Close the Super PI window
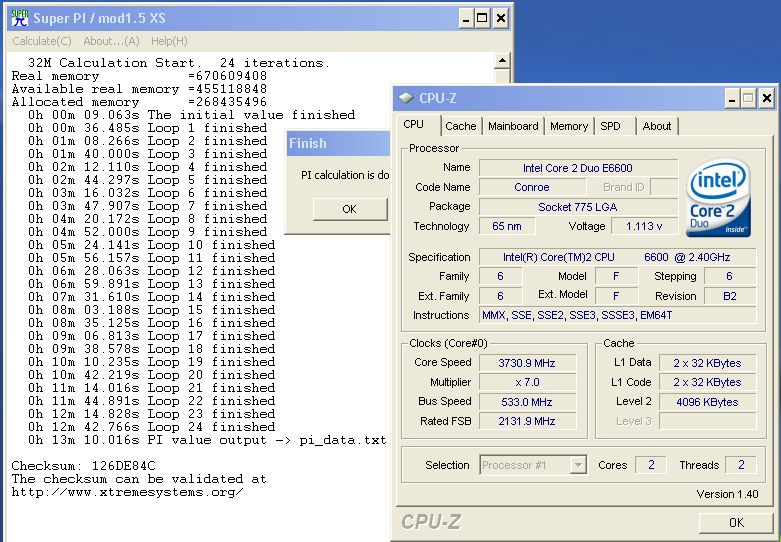This screenshot has height=542, width=781. 501,19
